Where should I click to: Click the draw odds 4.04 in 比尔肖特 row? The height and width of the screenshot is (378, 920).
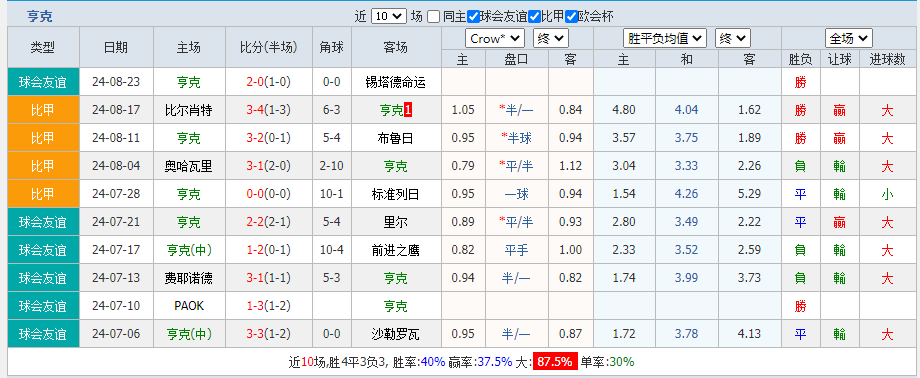point(686,110)
